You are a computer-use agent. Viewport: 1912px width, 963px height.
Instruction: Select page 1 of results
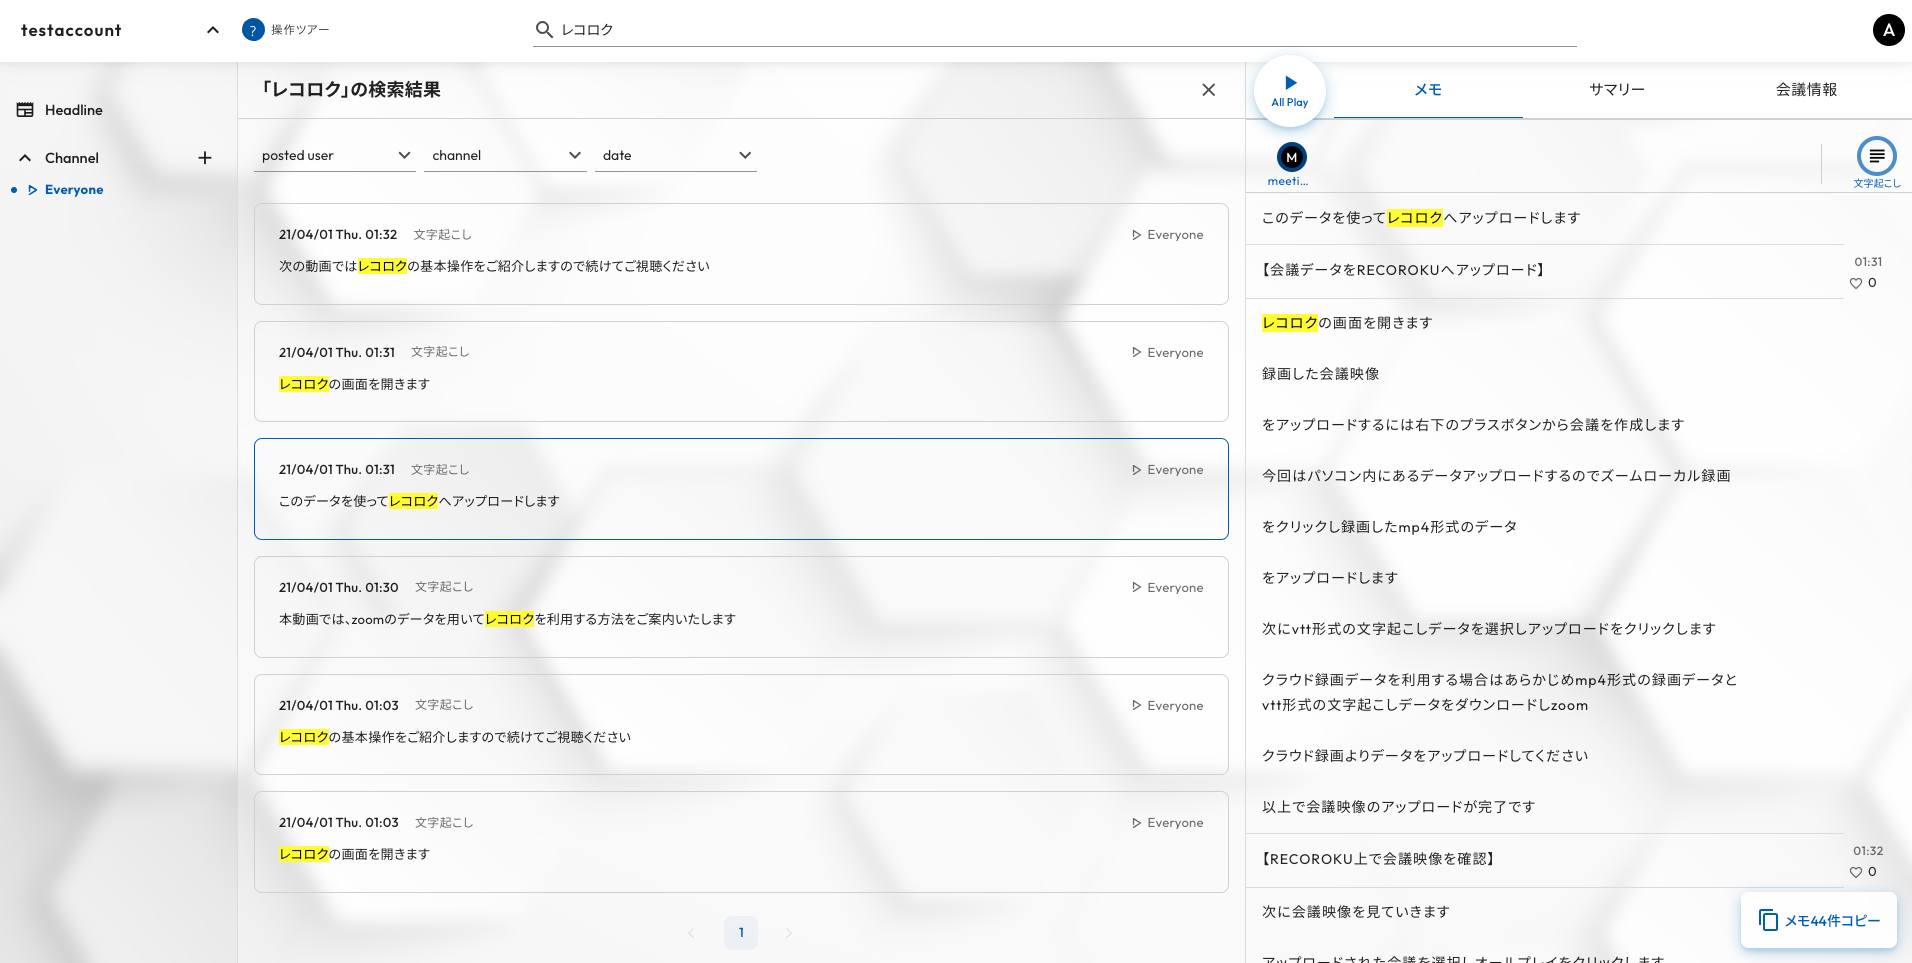[741, 933]
